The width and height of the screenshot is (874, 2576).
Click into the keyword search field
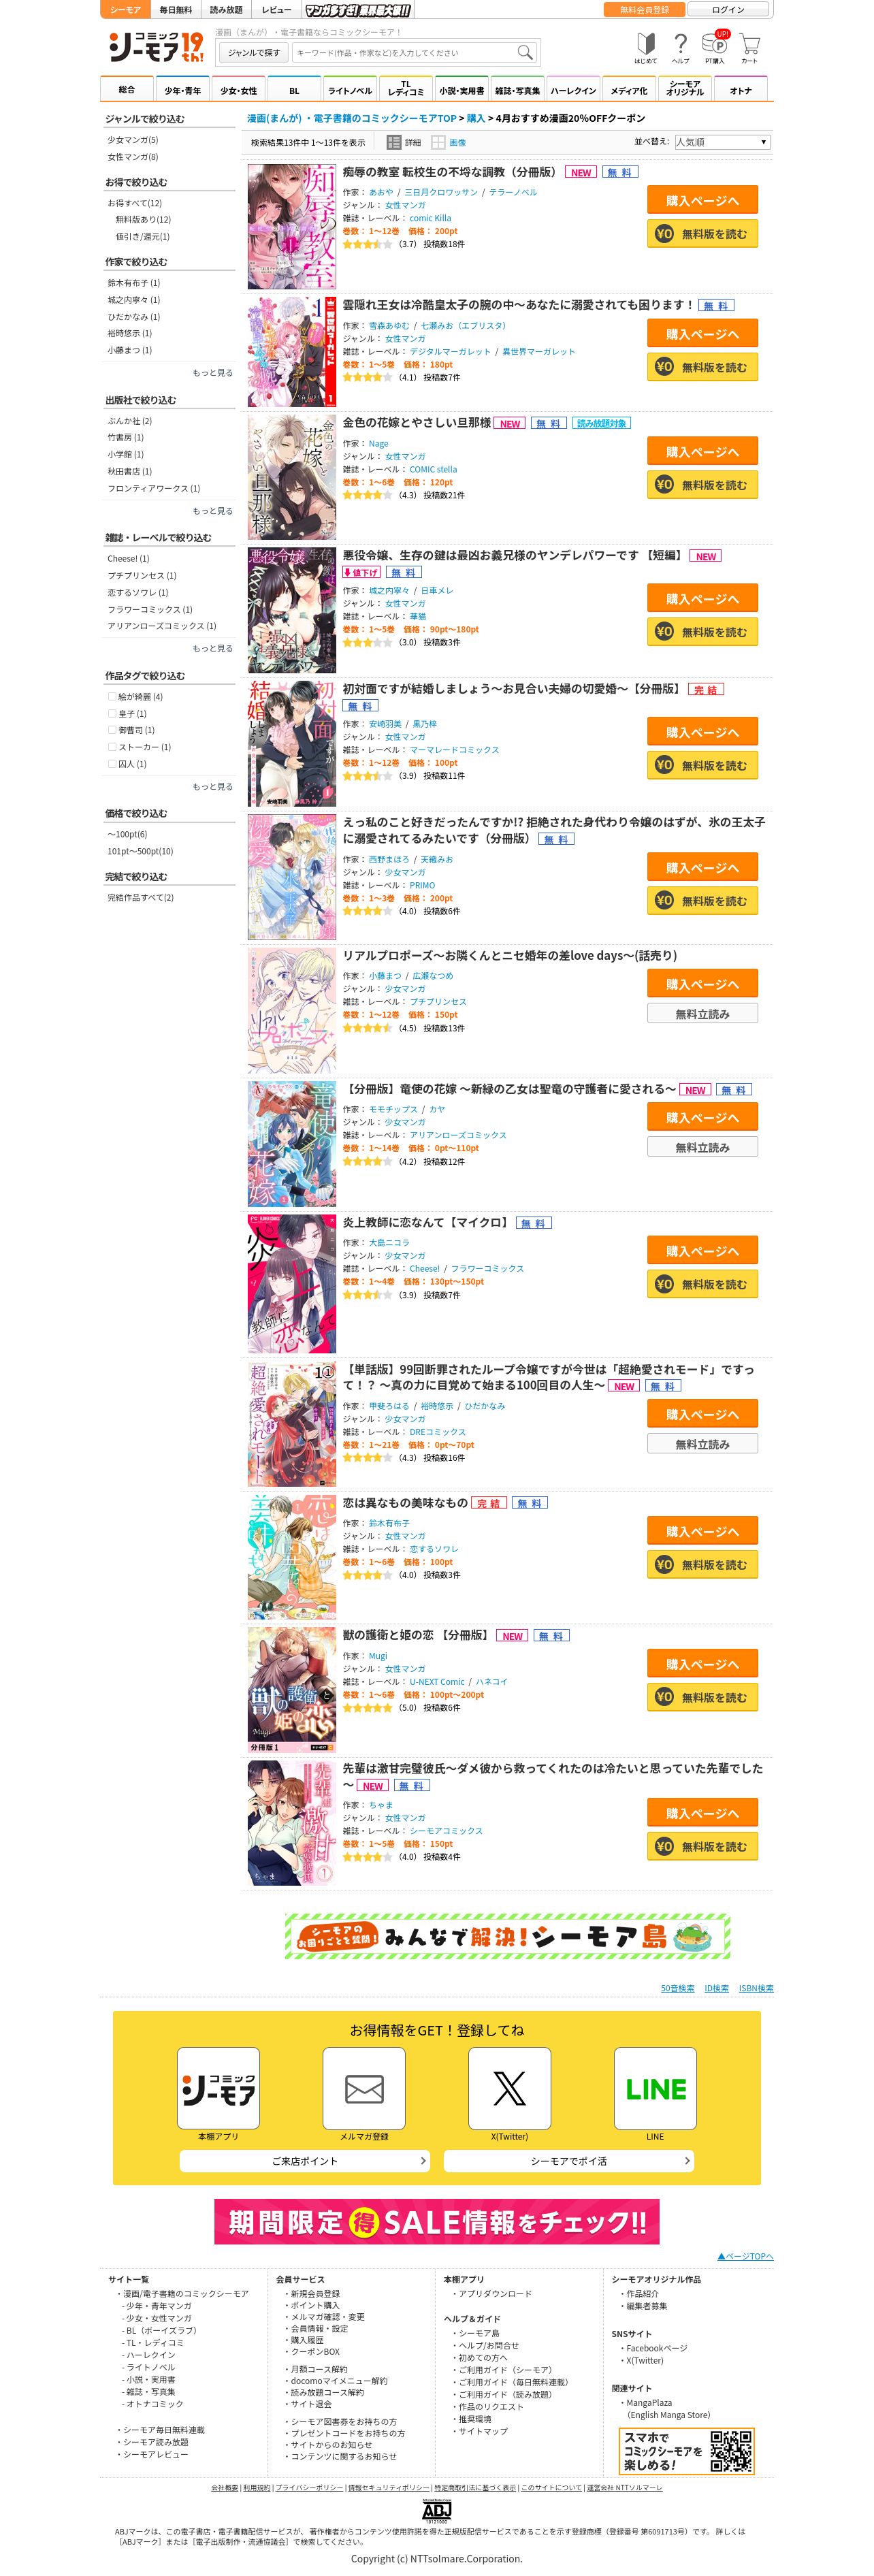point(403,53)
